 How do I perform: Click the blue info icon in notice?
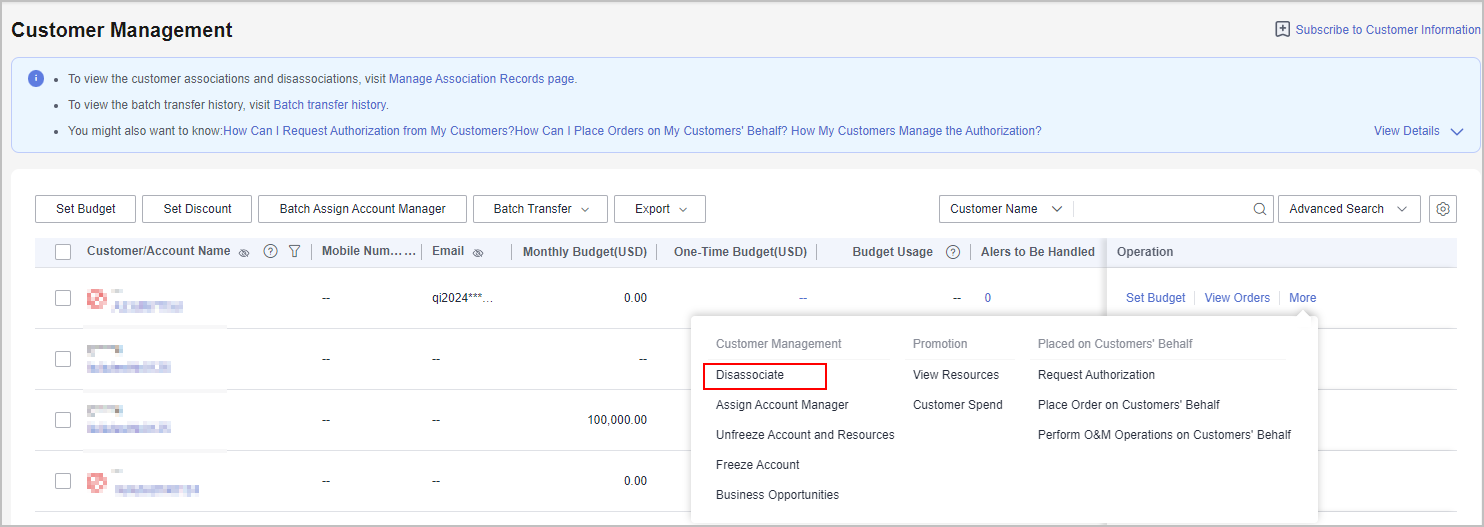(36, 78)
